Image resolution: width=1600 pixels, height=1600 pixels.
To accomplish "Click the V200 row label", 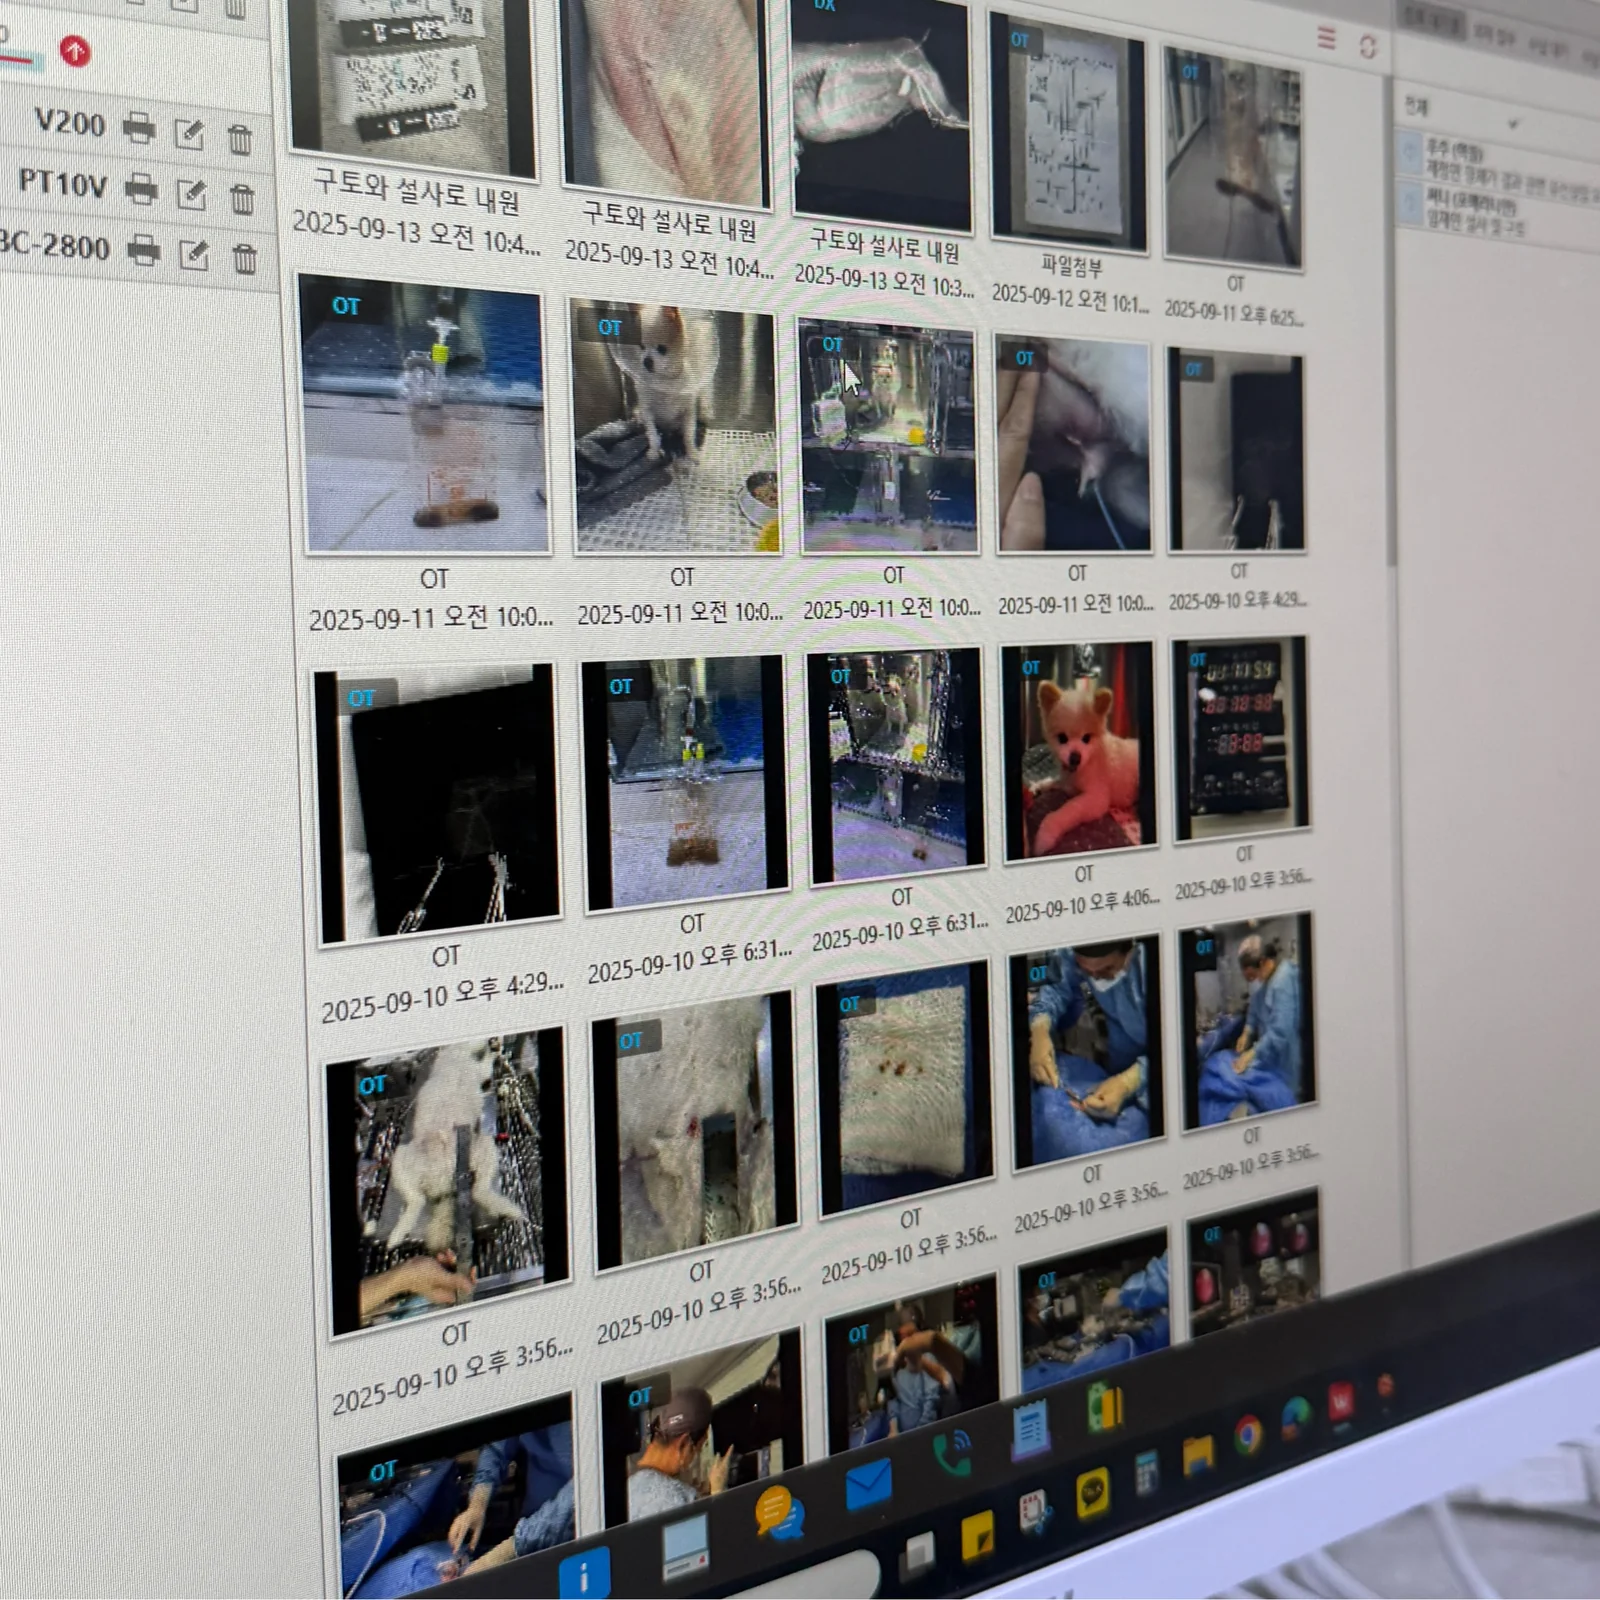I will pos(70,123).
